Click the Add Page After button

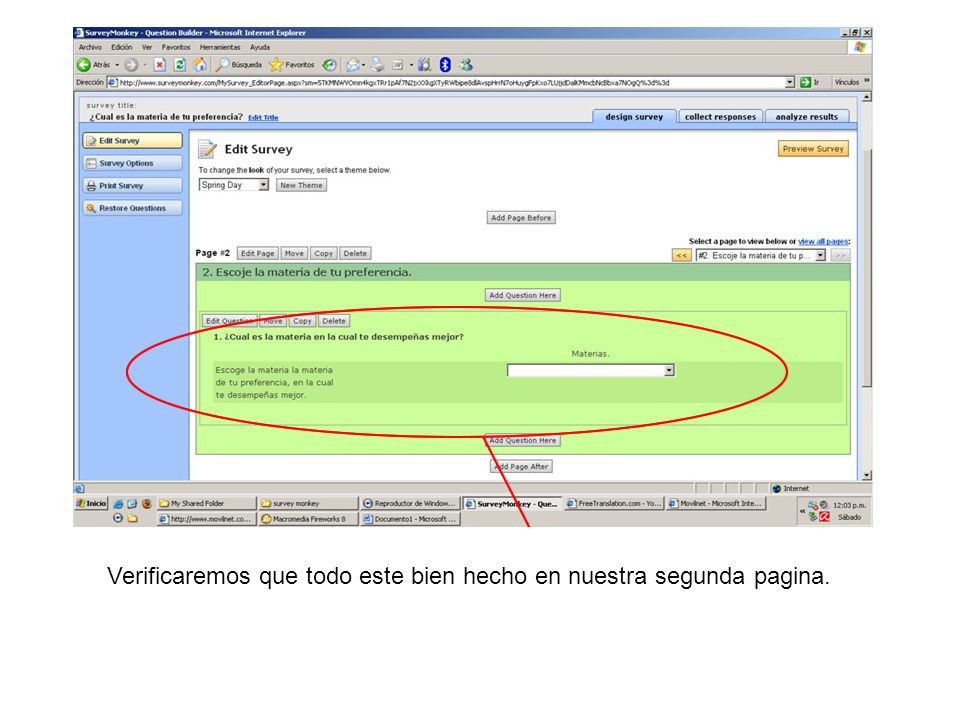pos(522,467)
